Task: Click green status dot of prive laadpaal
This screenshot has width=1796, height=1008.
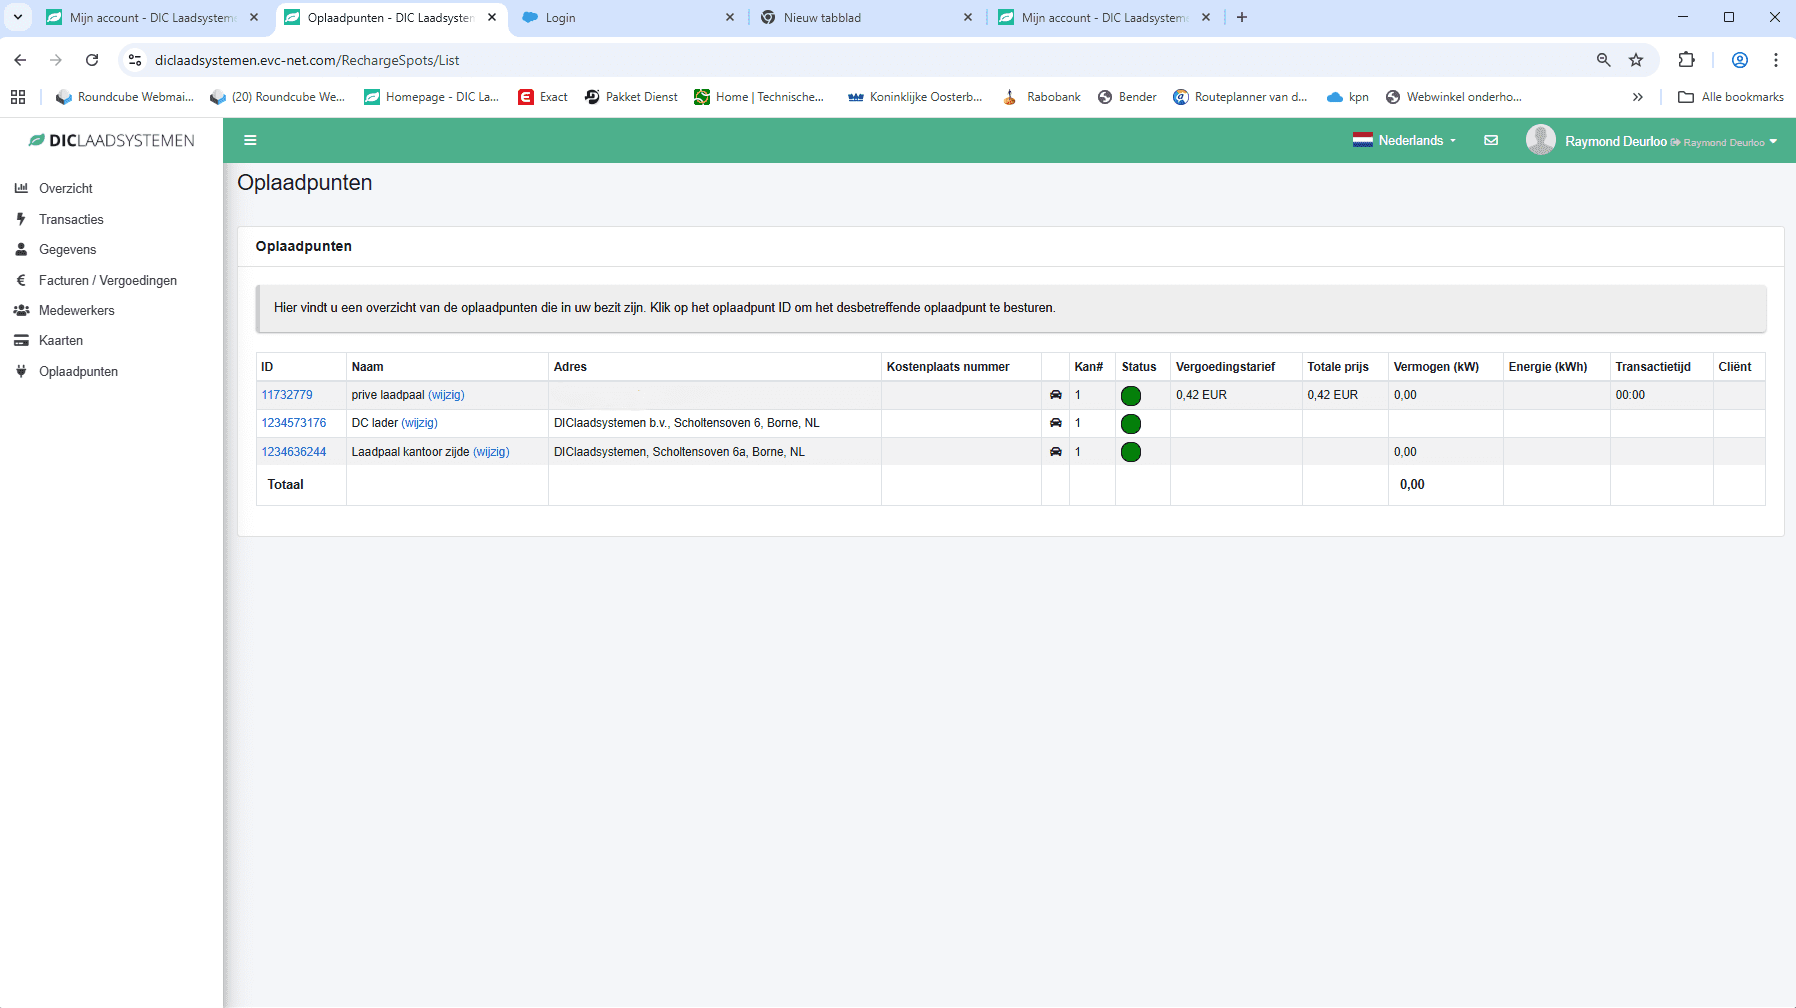Action: tap(1131, 395)
